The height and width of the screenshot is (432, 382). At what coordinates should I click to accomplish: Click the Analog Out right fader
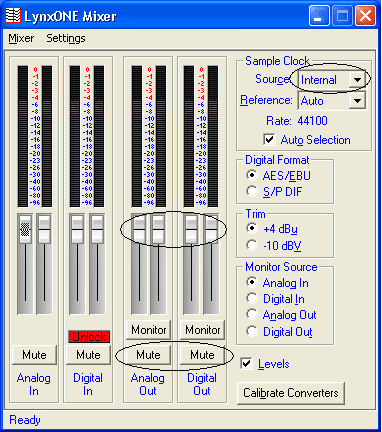coord(158,229)
